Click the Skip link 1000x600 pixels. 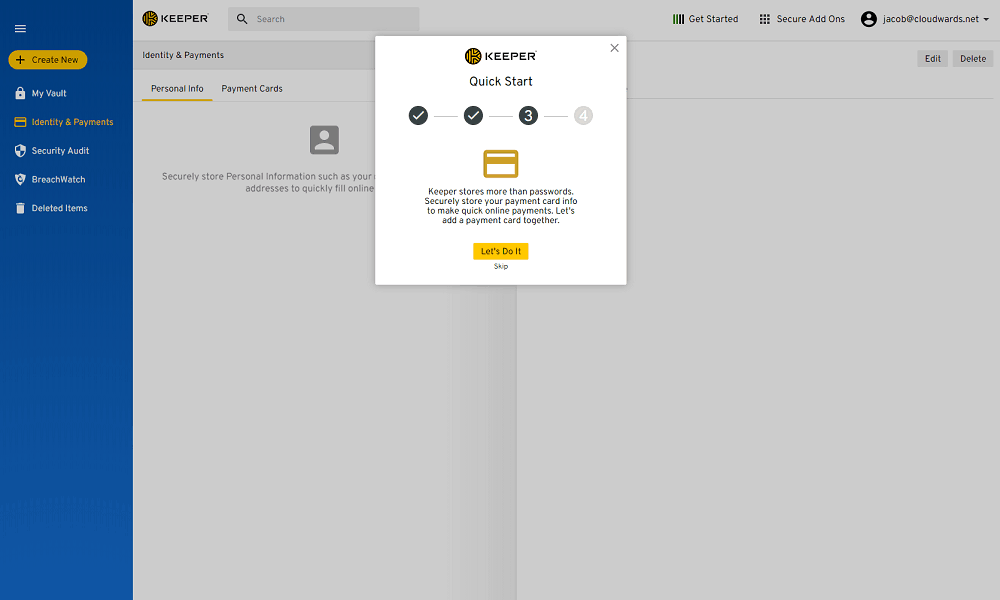point(501,267)
